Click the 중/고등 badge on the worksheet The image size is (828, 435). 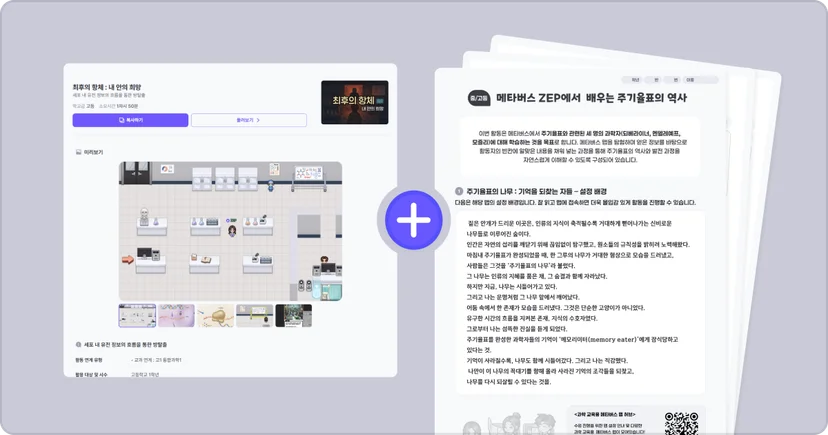pos(479,98)
